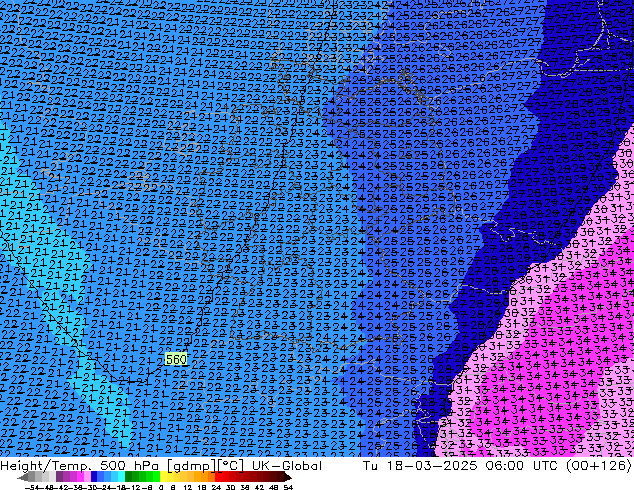Viewport: 634px width, 490px height.
Task: Click the dark blue legend swatch above -30
Action: click(94, 477)
